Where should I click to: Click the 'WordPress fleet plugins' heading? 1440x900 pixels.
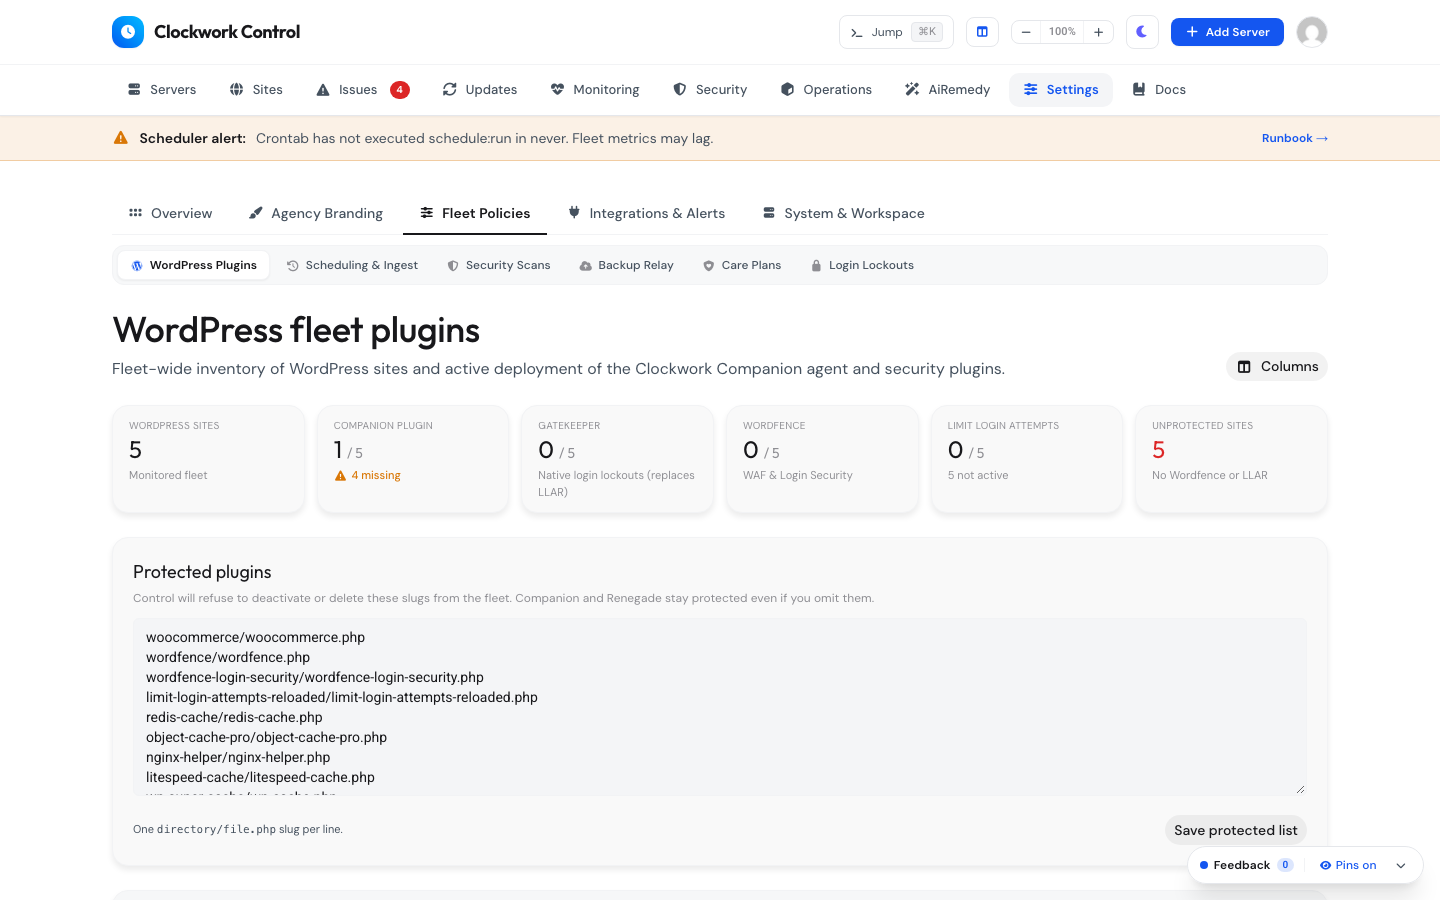pos(296,330)
